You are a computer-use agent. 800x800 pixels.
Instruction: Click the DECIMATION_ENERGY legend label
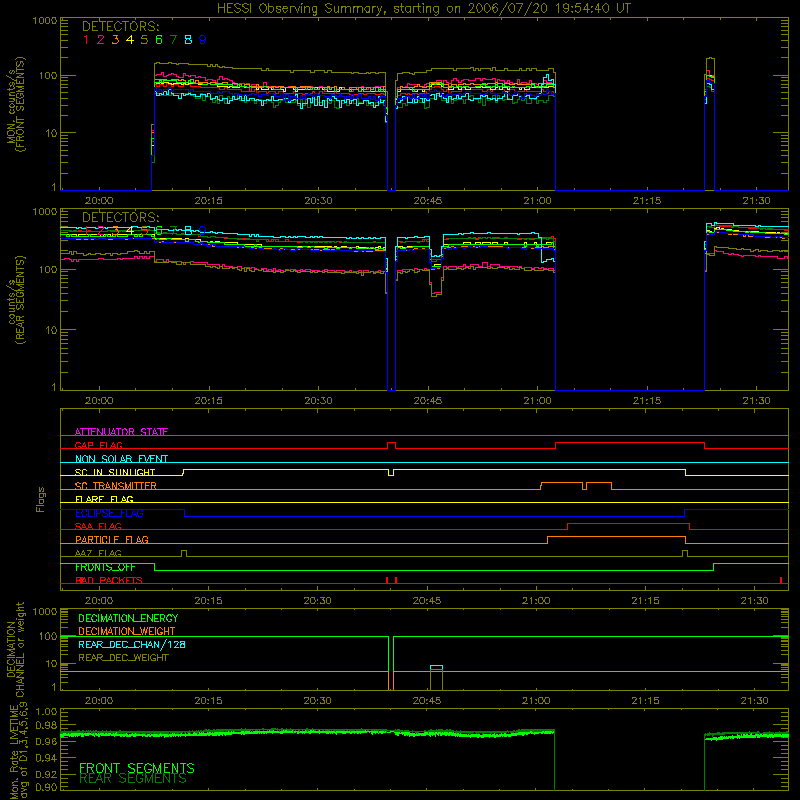click(128, 618)
